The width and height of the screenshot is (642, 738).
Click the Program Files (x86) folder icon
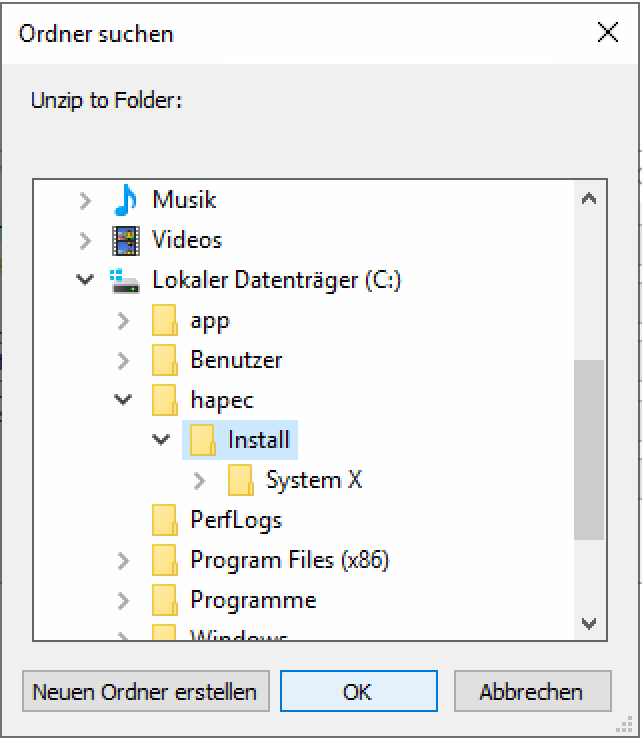[x=164, y=560]
